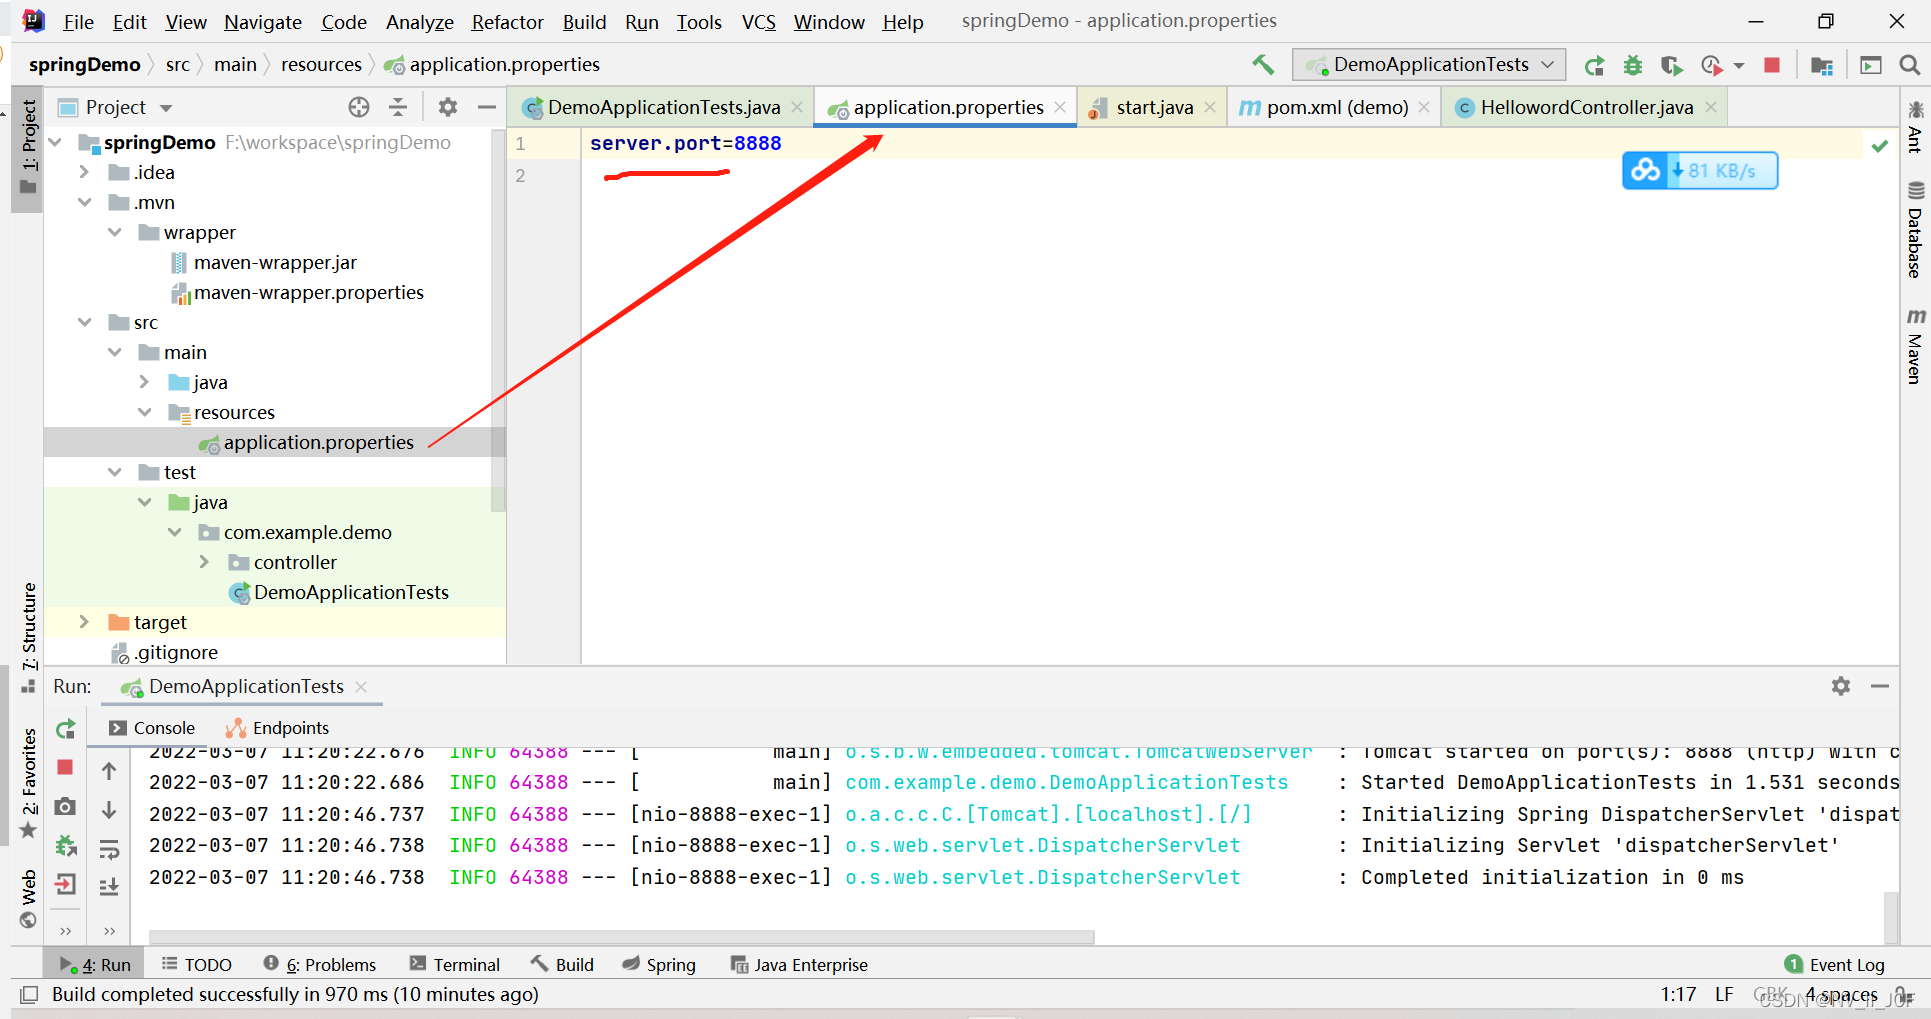
Task: Rerun the tests from the Run panel
Action: (65, 728)
